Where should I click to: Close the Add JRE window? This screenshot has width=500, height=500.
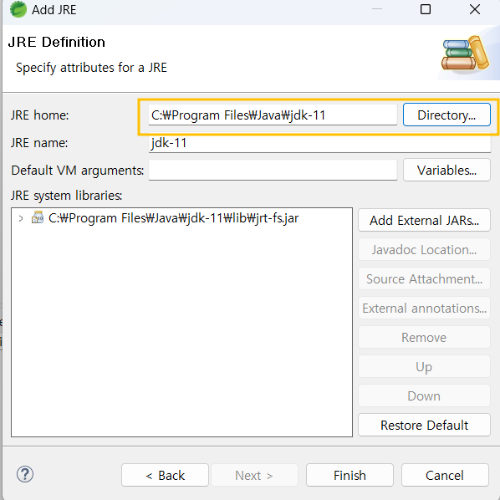[x=475, y=9]
